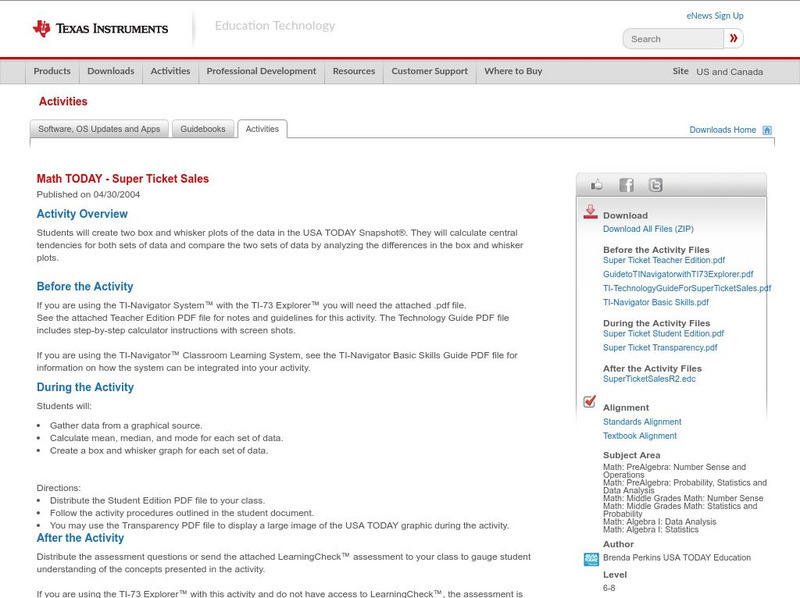Open the Products menu
The image size is (800, 598).
[52, 71]
